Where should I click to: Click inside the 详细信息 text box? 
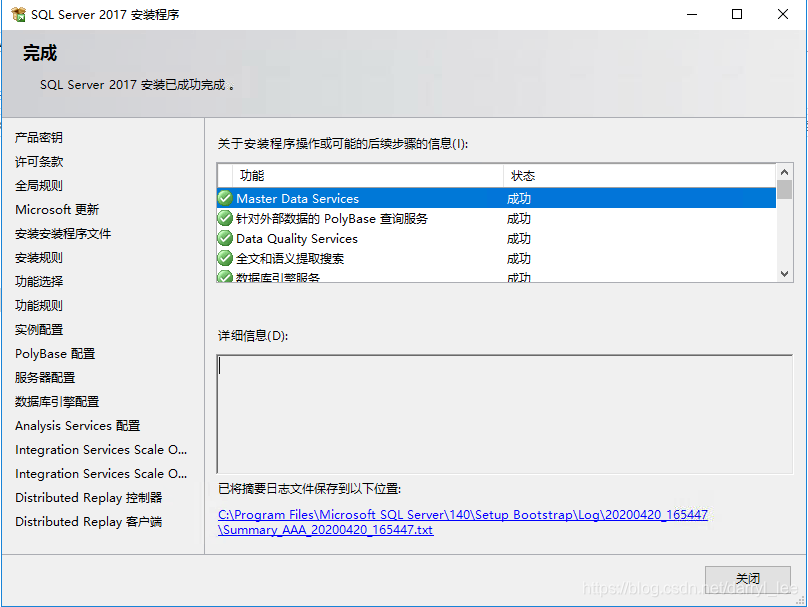pyautogui.click(x=504, y=414)
